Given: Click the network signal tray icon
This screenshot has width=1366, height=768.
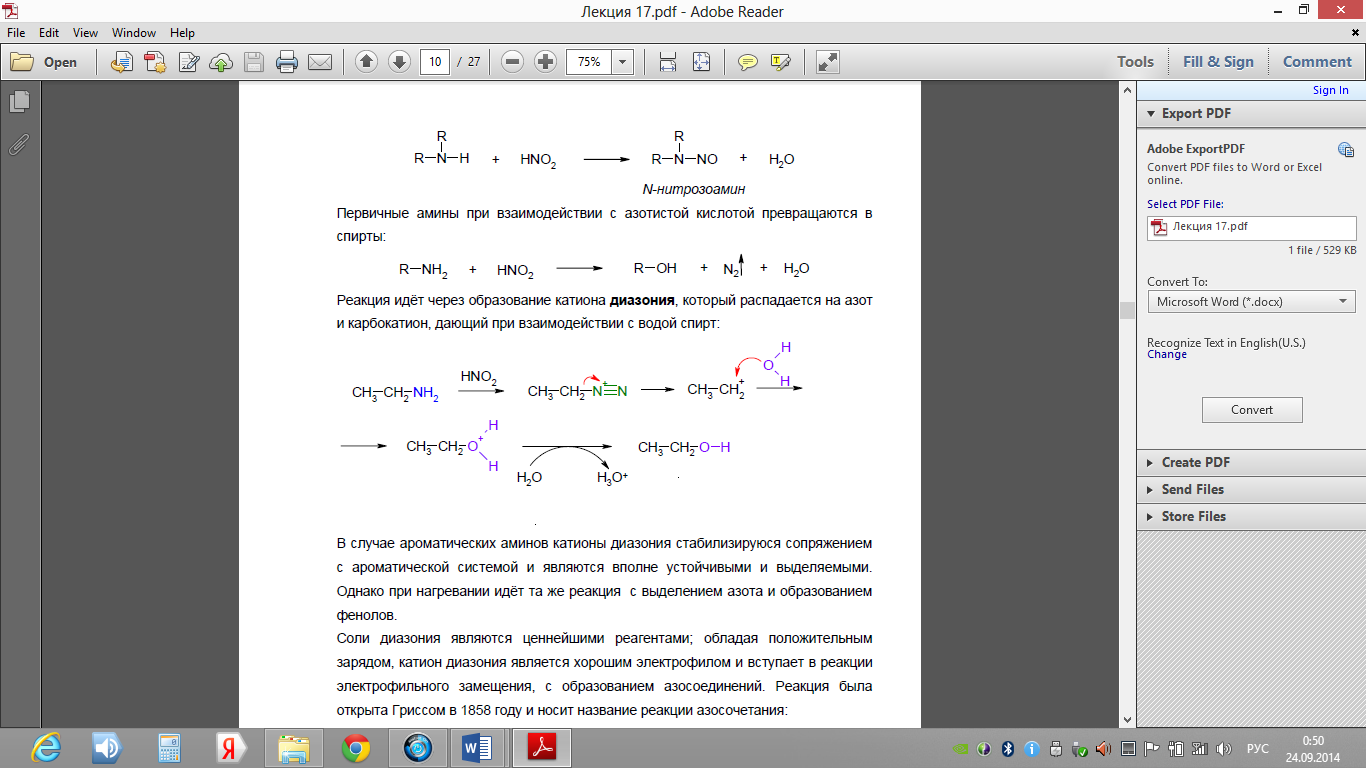Looking at the screenshot, I should pos(1200,748).
